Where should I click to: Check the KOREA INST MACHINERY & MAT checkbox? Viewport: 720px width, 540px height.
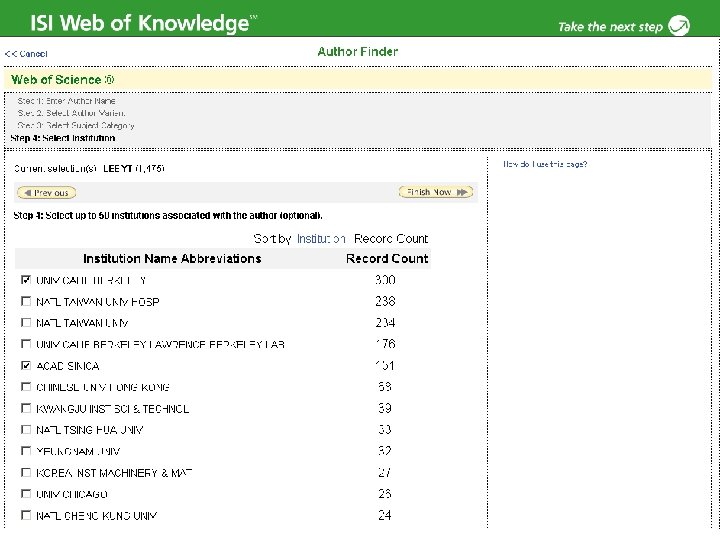point(26,472)
